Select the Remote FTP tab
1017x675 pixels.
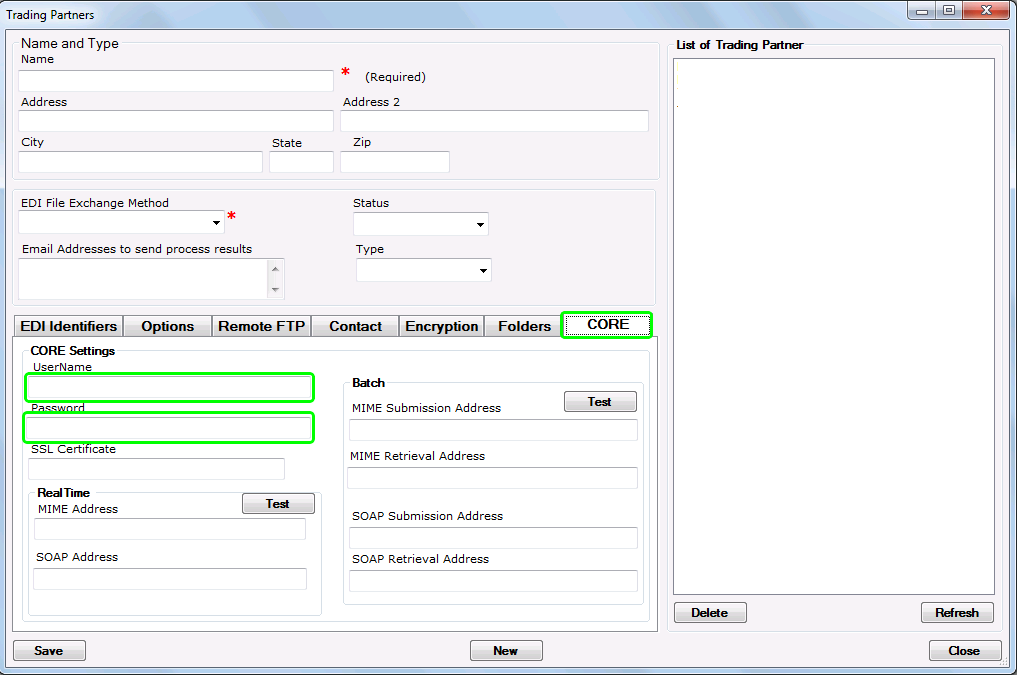(x=261, y=326)
